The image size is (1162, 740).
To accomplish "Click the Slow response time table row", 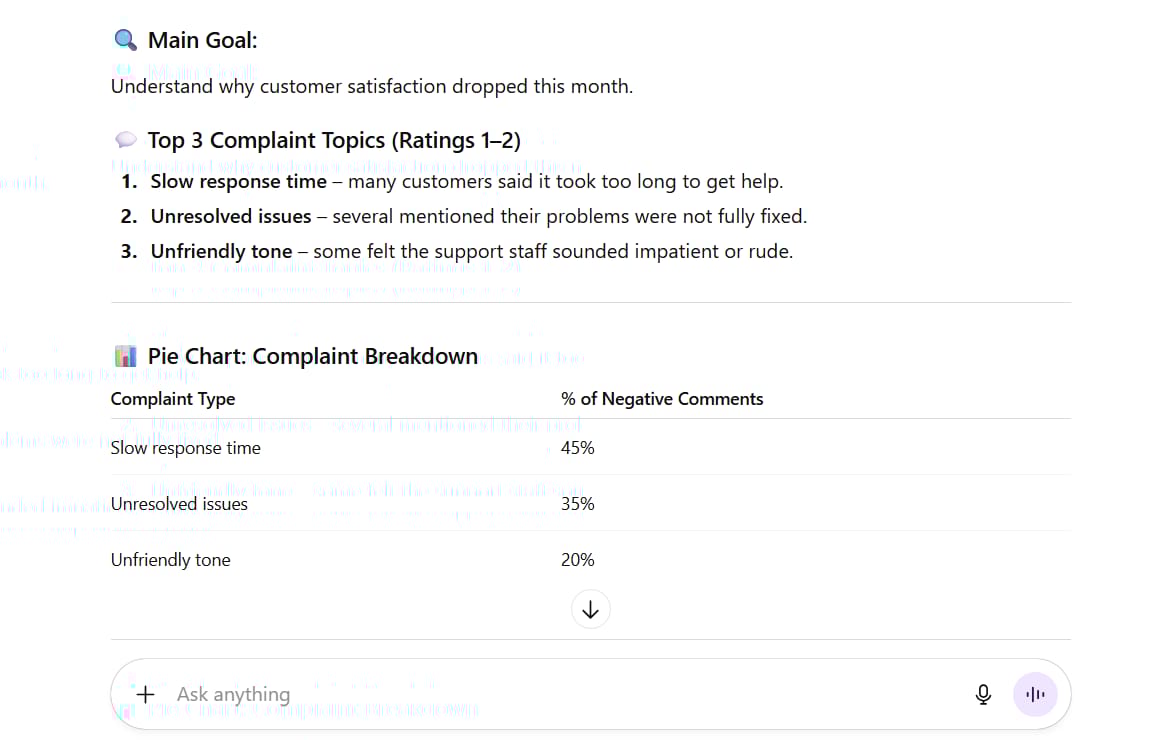I will (x=591, y=447).
